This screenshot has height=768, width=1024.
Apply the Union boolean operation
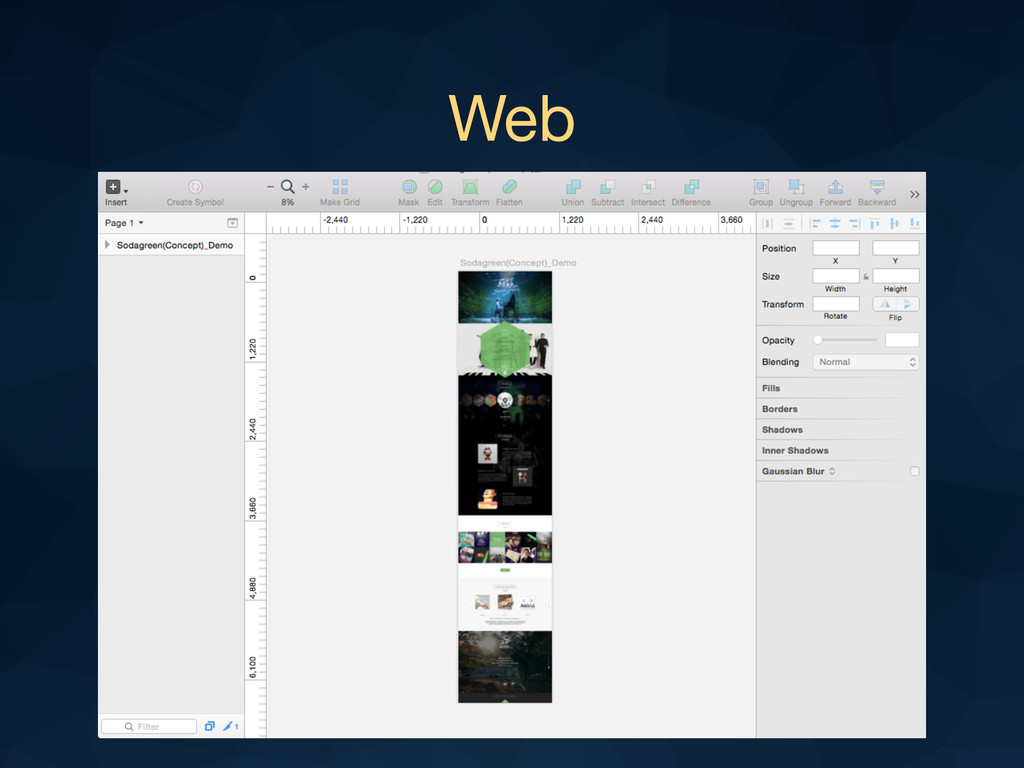(x=573, y=187)
